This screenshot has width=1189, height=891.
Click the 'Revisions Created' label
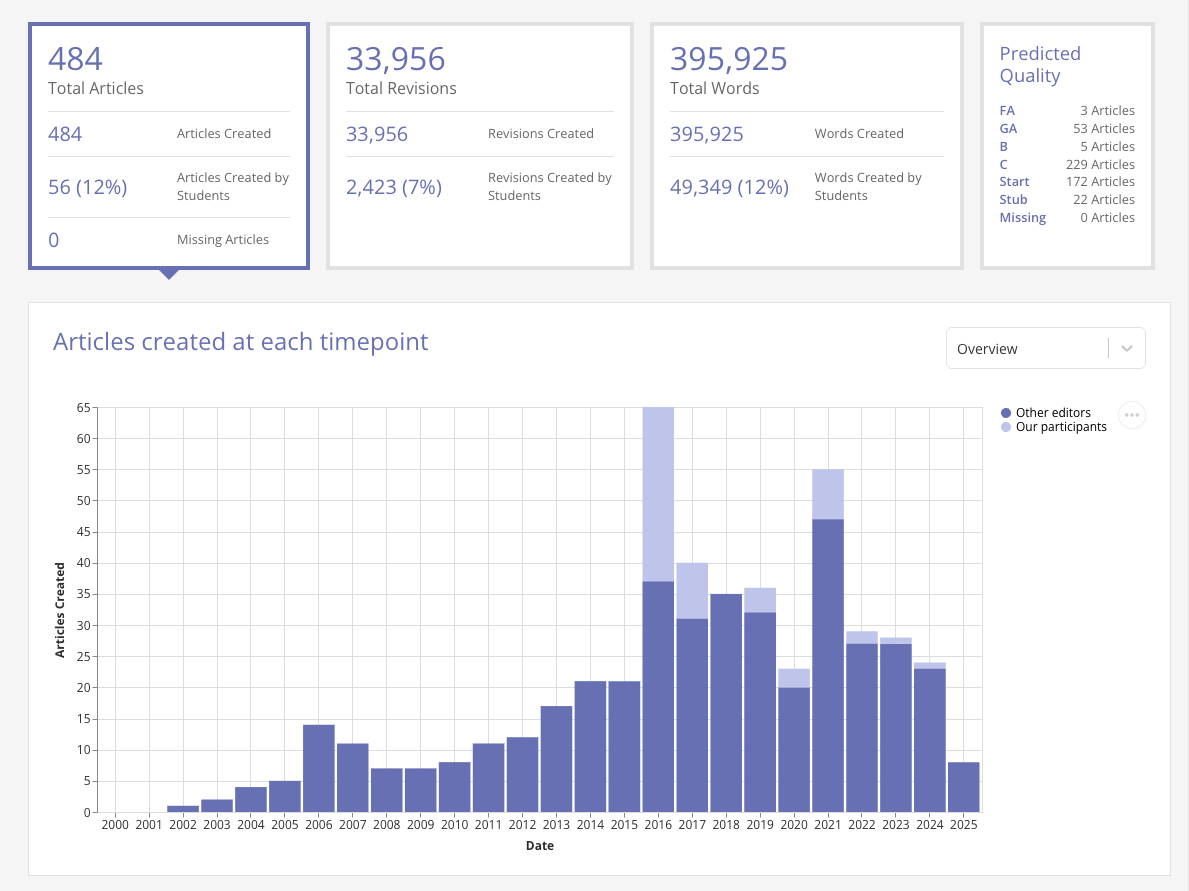pyautogui.click(x=541, y=133)
